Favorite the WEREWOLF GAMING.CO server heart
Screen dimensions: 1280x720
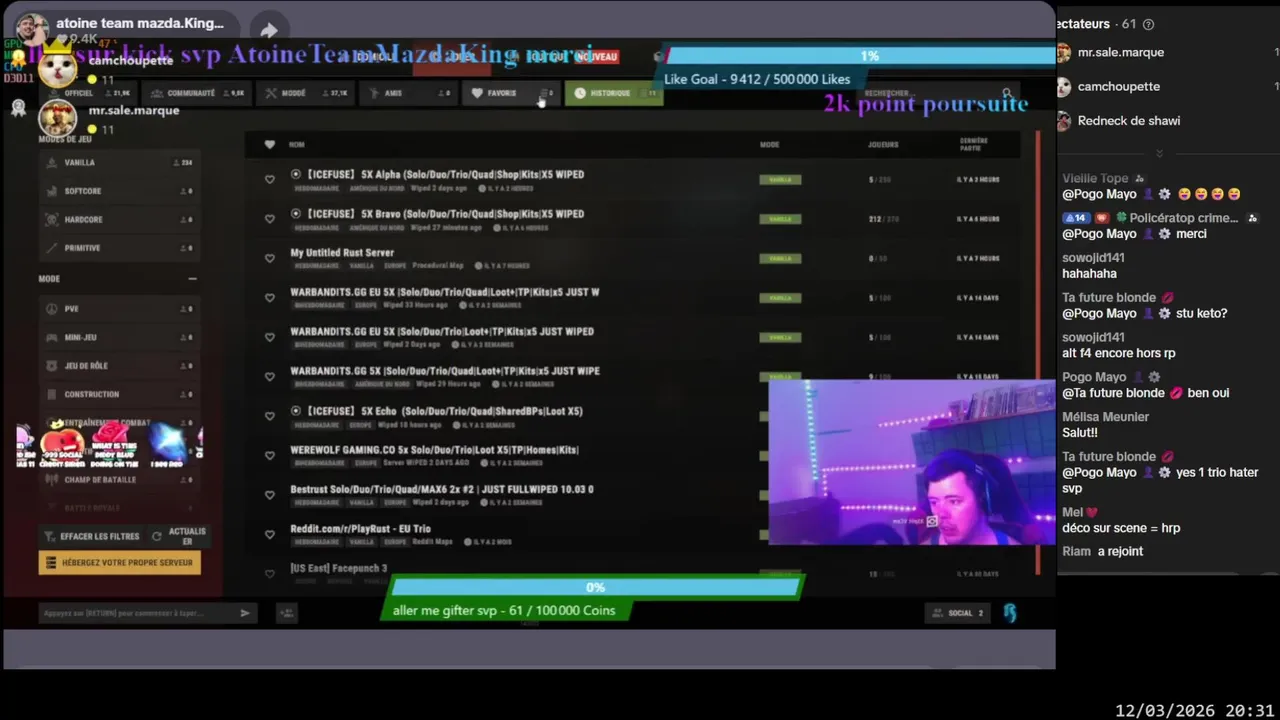(x=269, y=455)
